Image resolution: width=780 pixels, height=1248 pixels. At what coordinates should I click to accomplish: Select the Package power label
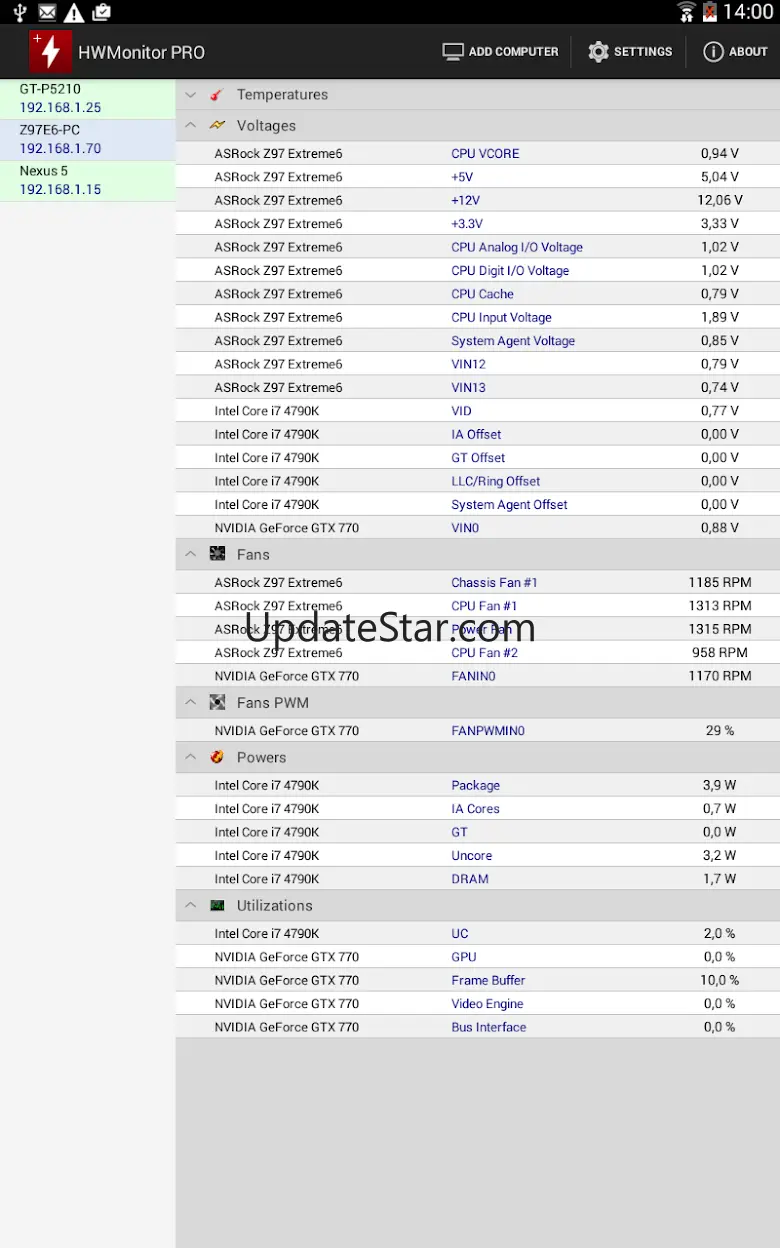pyautogui.click(x=475, y=786)
